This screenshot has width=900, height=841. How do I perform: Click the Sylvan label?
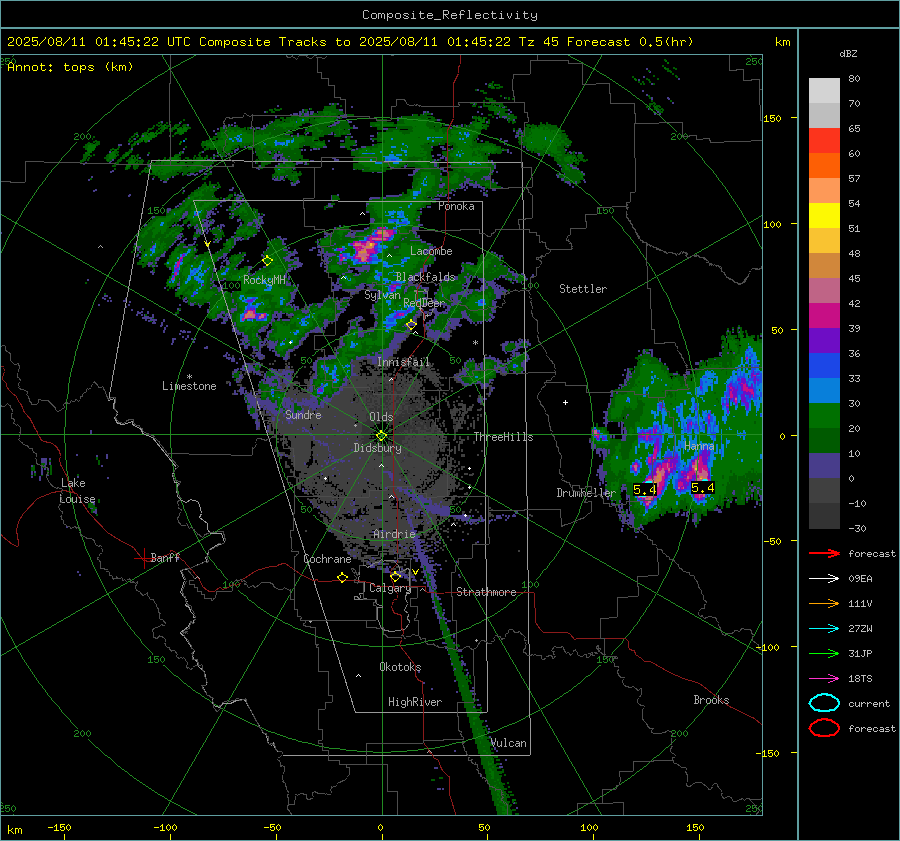tap(382, 296)
